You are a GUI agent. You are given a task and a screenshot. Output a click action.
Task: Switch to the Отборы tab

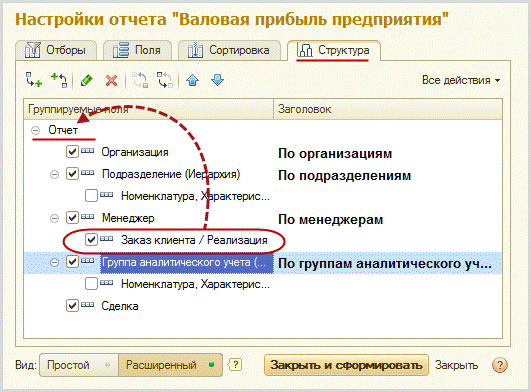[x=56, y=50]
